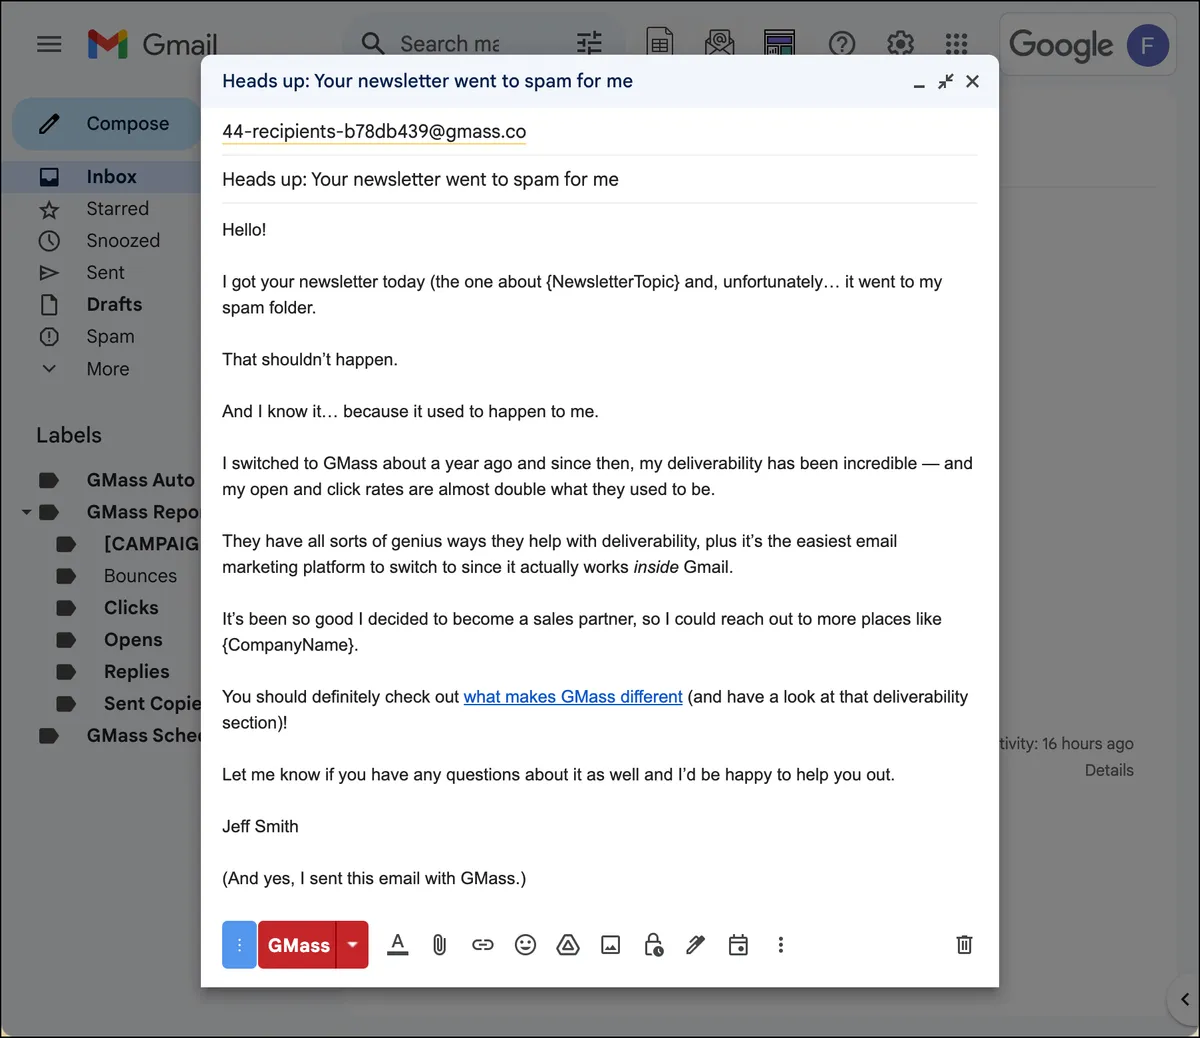
Task: Click the subject line field
Action: click(x=600, y=180)
